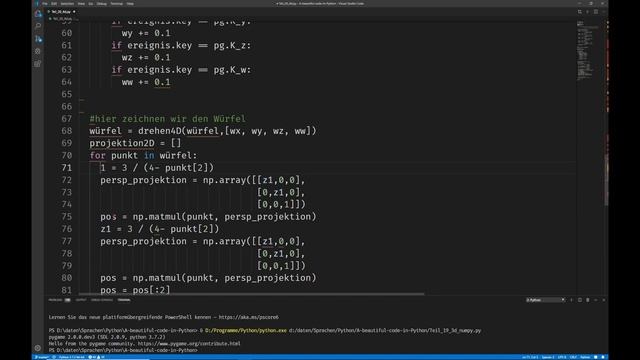This screenshot has height=360, width=640.
Task: Click 'for punkt in würfel:' on line 70
Action: 143,156
